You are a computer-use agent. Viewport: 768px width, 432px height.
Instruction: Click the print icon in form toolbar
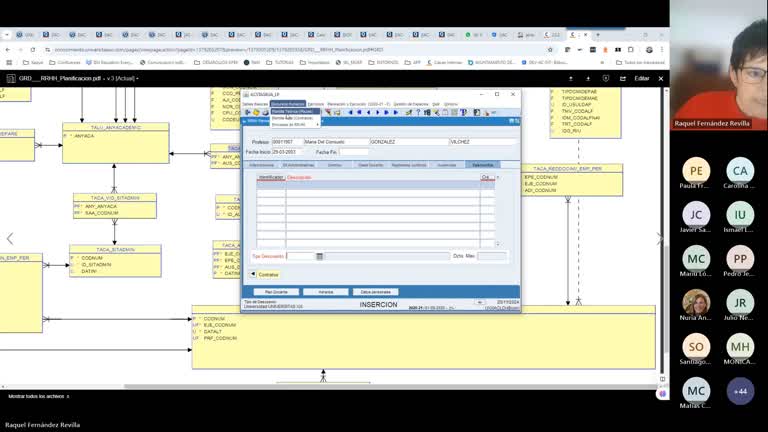click(x=265, y=113)
